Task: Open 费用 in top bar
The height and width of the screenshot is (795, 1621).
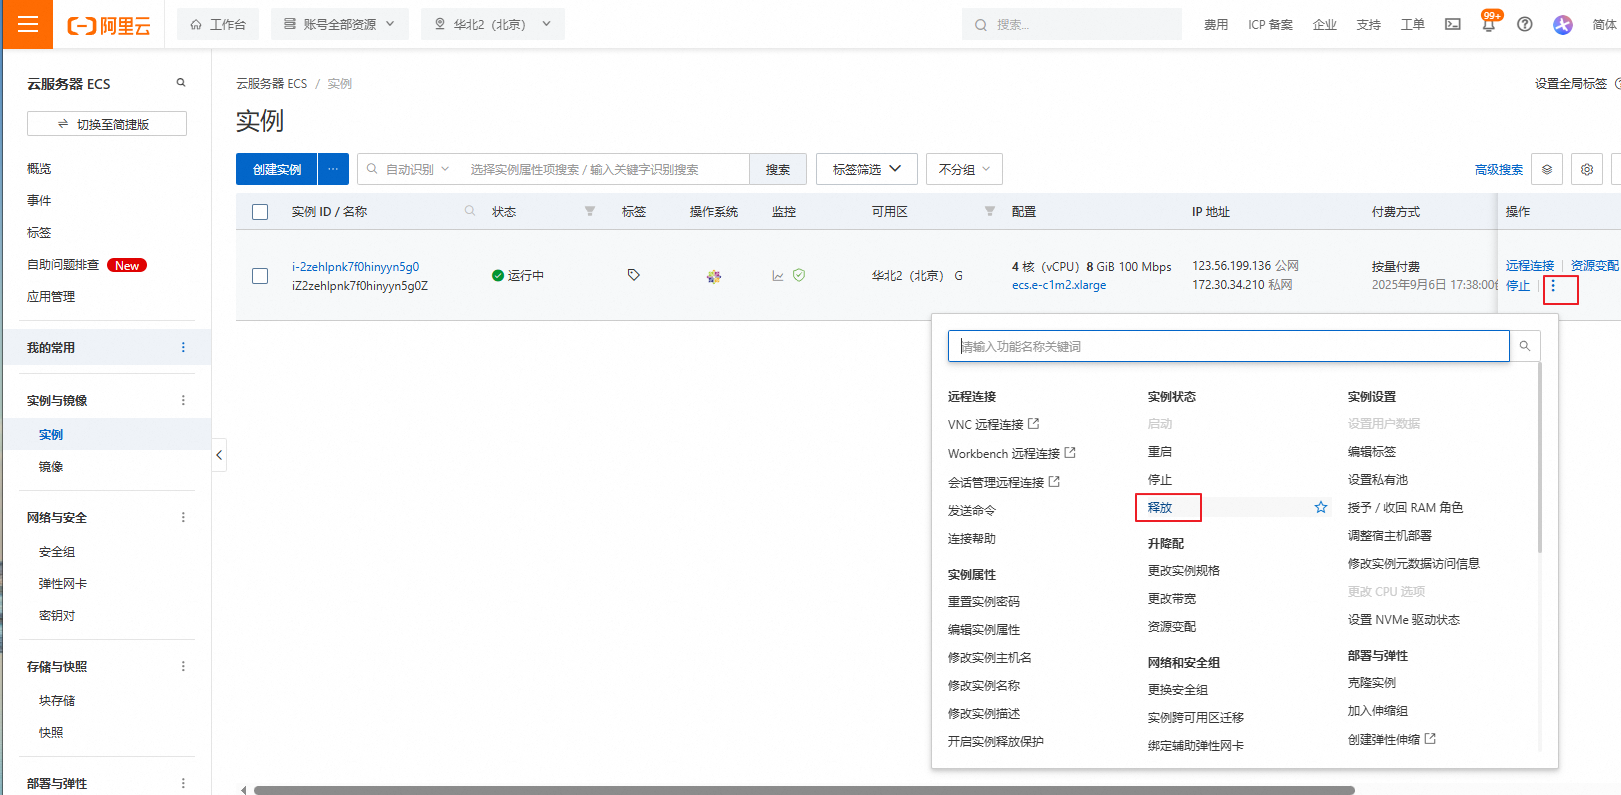Action: (1216, 24)
